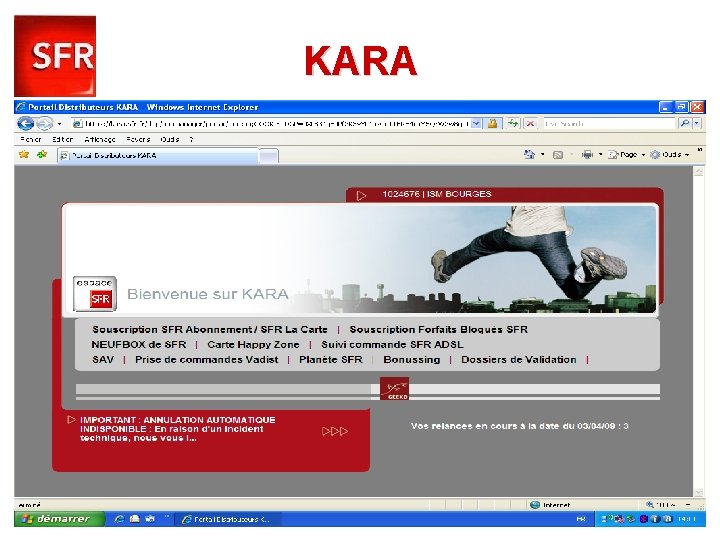Click the blank new tab button
Image resolution: width=720 pixels, height=540 pixels.
(268, 156)
